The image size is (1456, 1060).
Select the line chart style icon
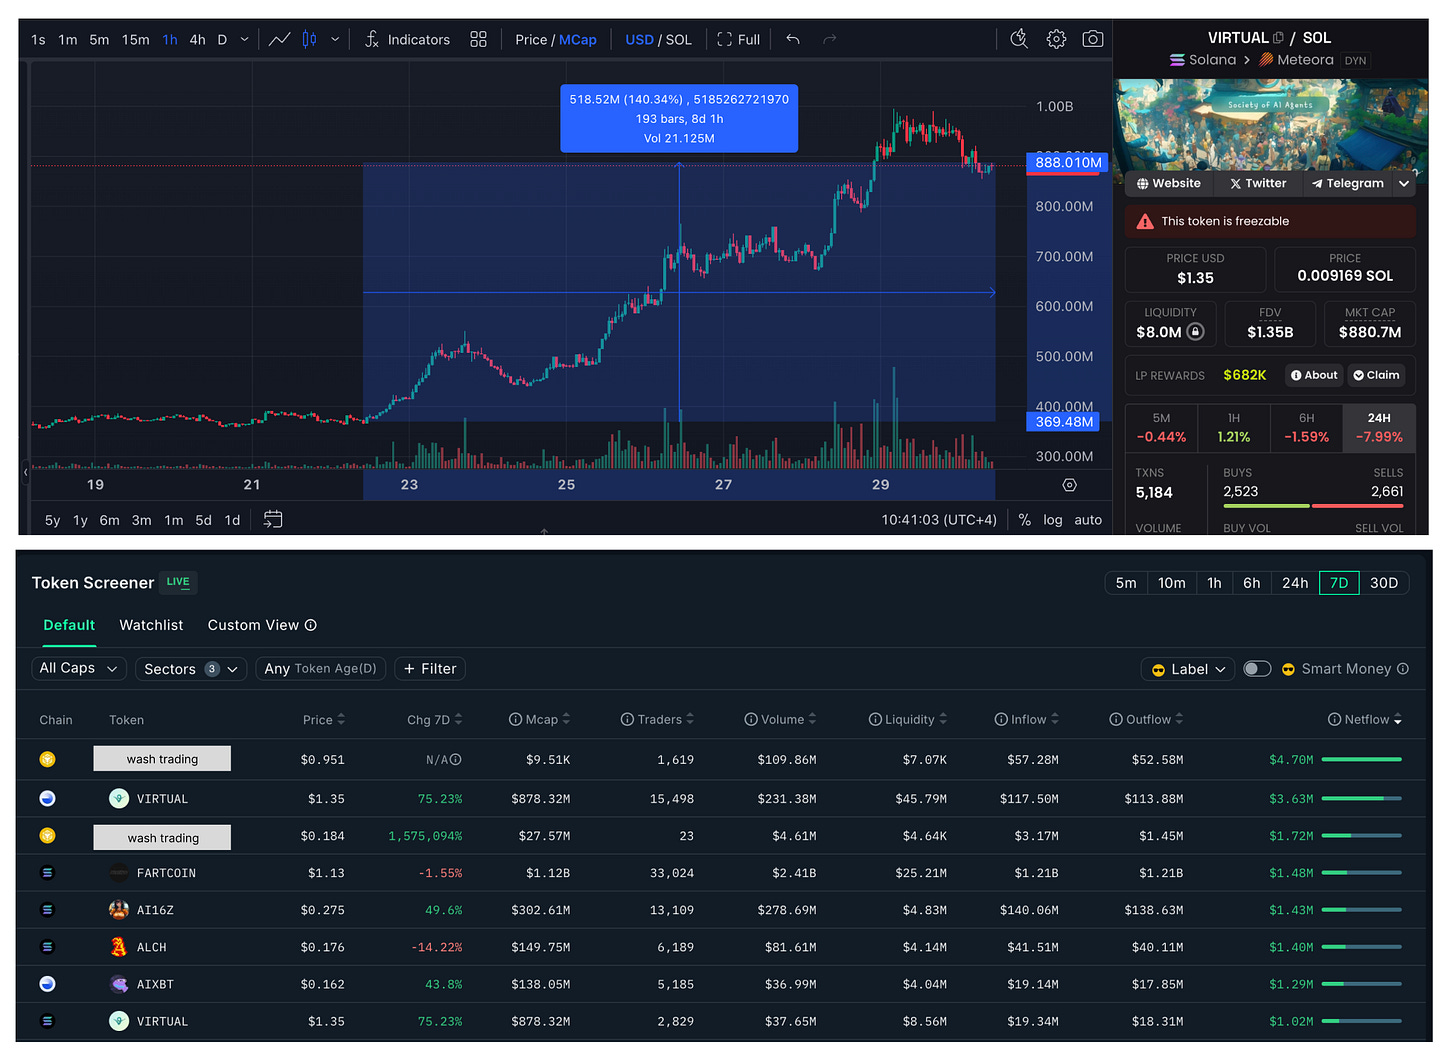(280, 39)
